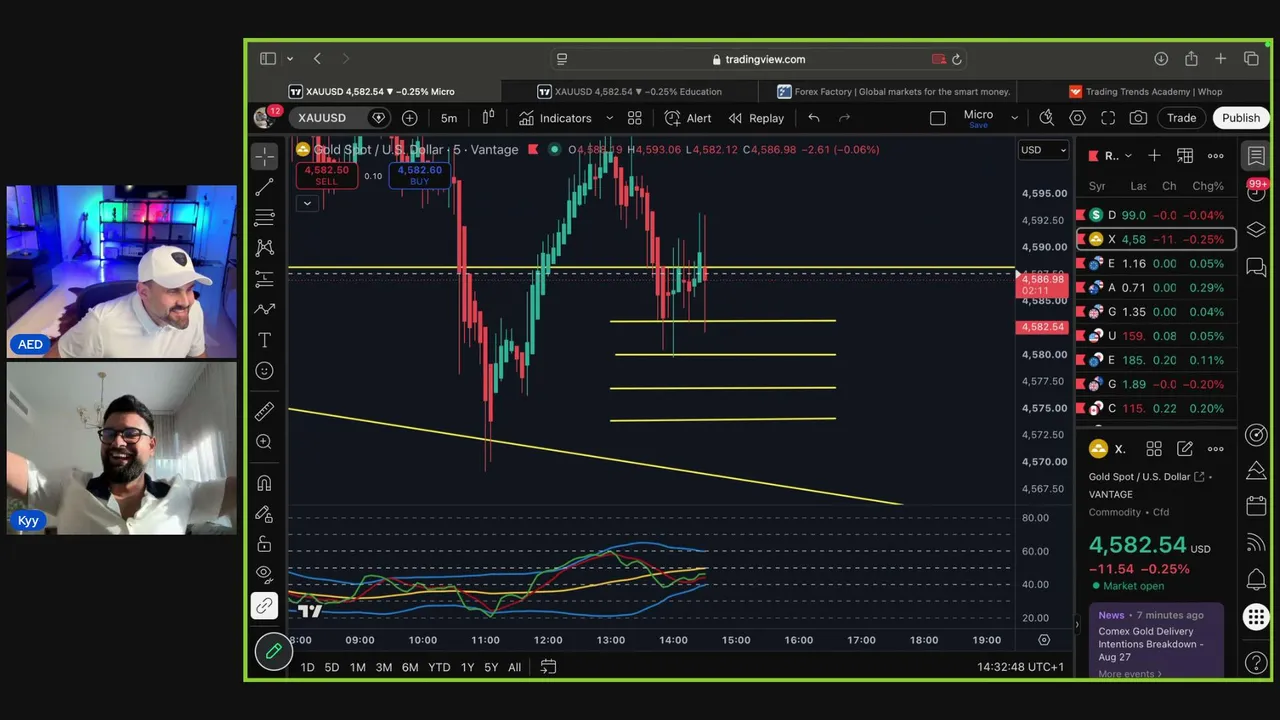Undo the last chart action
The height and width of the screenshot is (720, 1280).
814,118
